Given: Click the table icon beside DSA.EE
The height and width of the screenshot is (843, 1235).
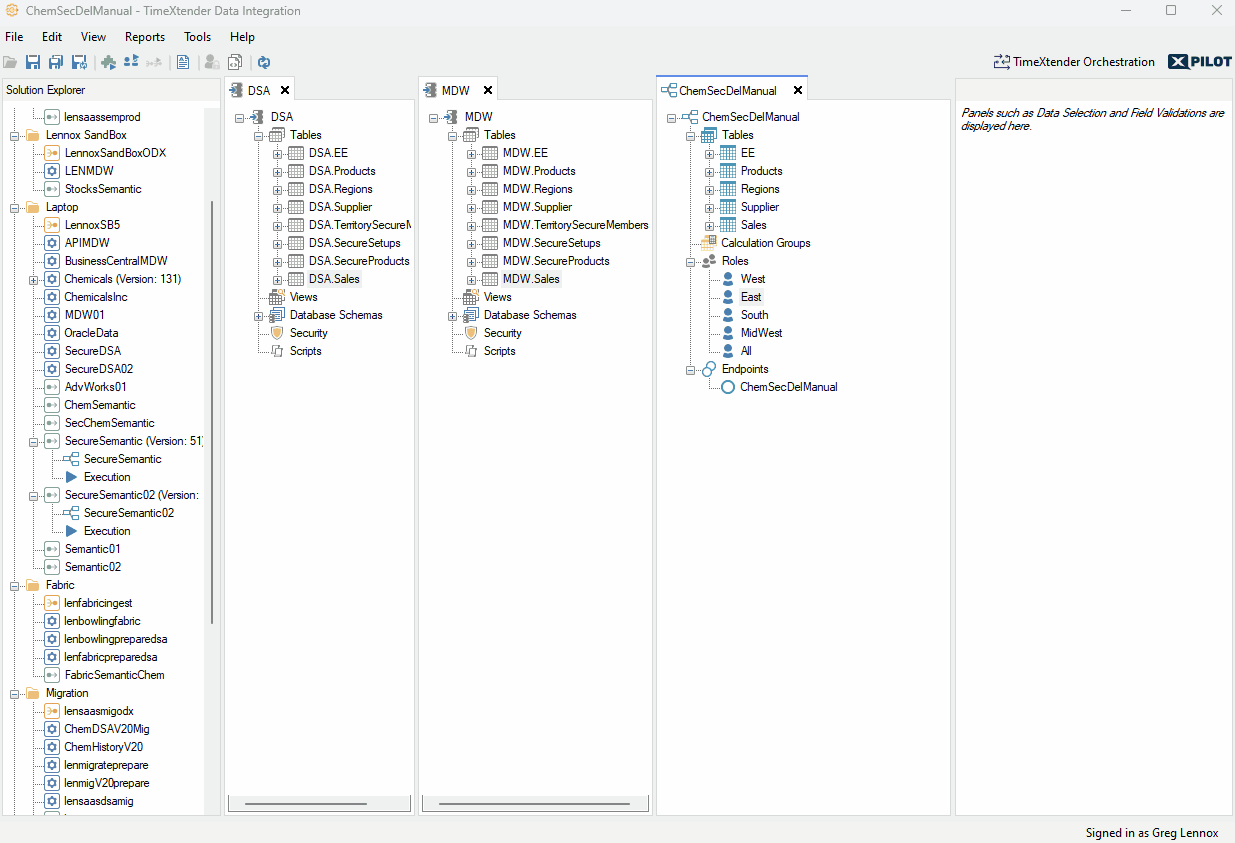Looking at the screenshot, I should coord(295,153).
